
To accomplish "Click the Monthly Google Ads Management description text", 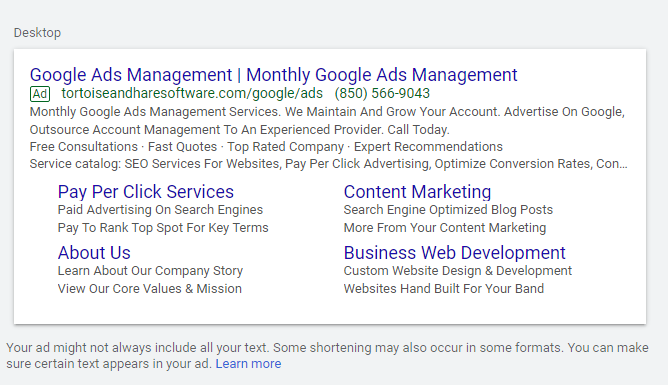I will click(x=327, y=121).
